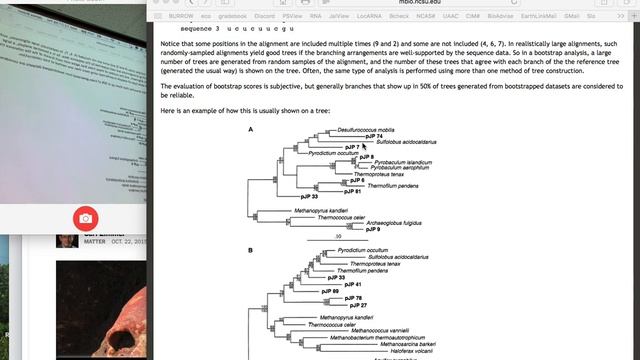Screen dimensions: 640x360
Task: Open the gradebook bookmark
Action: click(x=232, y=16)
